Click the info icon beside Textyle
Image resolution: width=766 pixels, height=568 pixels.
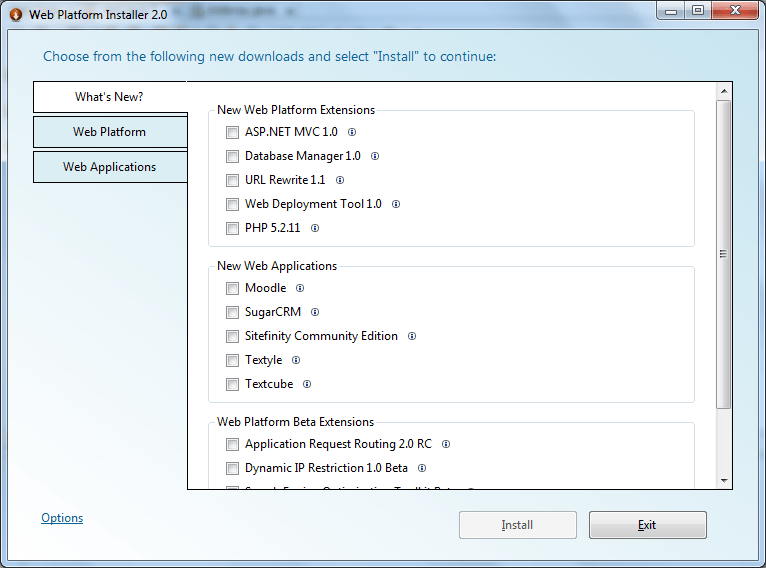pos(296,360)
